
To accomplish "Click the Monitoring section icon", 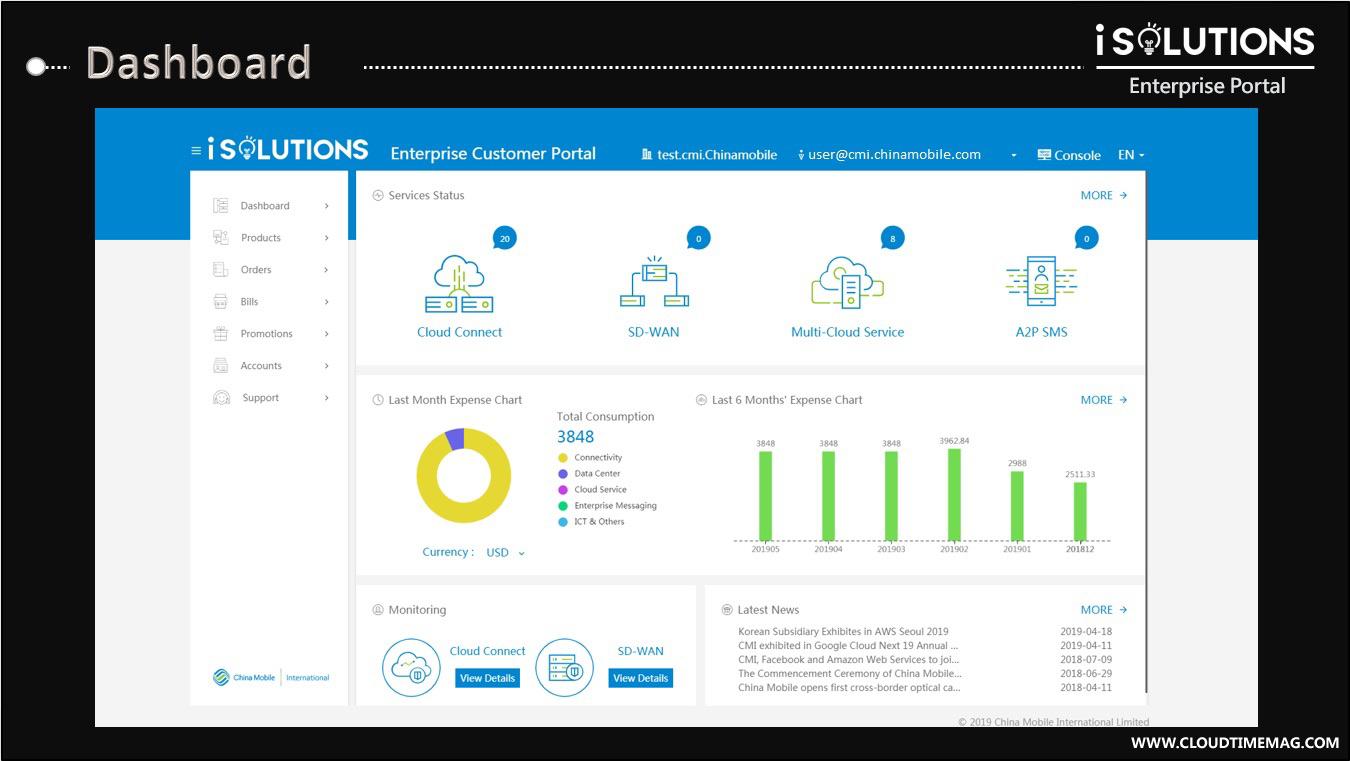I will (x=378, y=609).
